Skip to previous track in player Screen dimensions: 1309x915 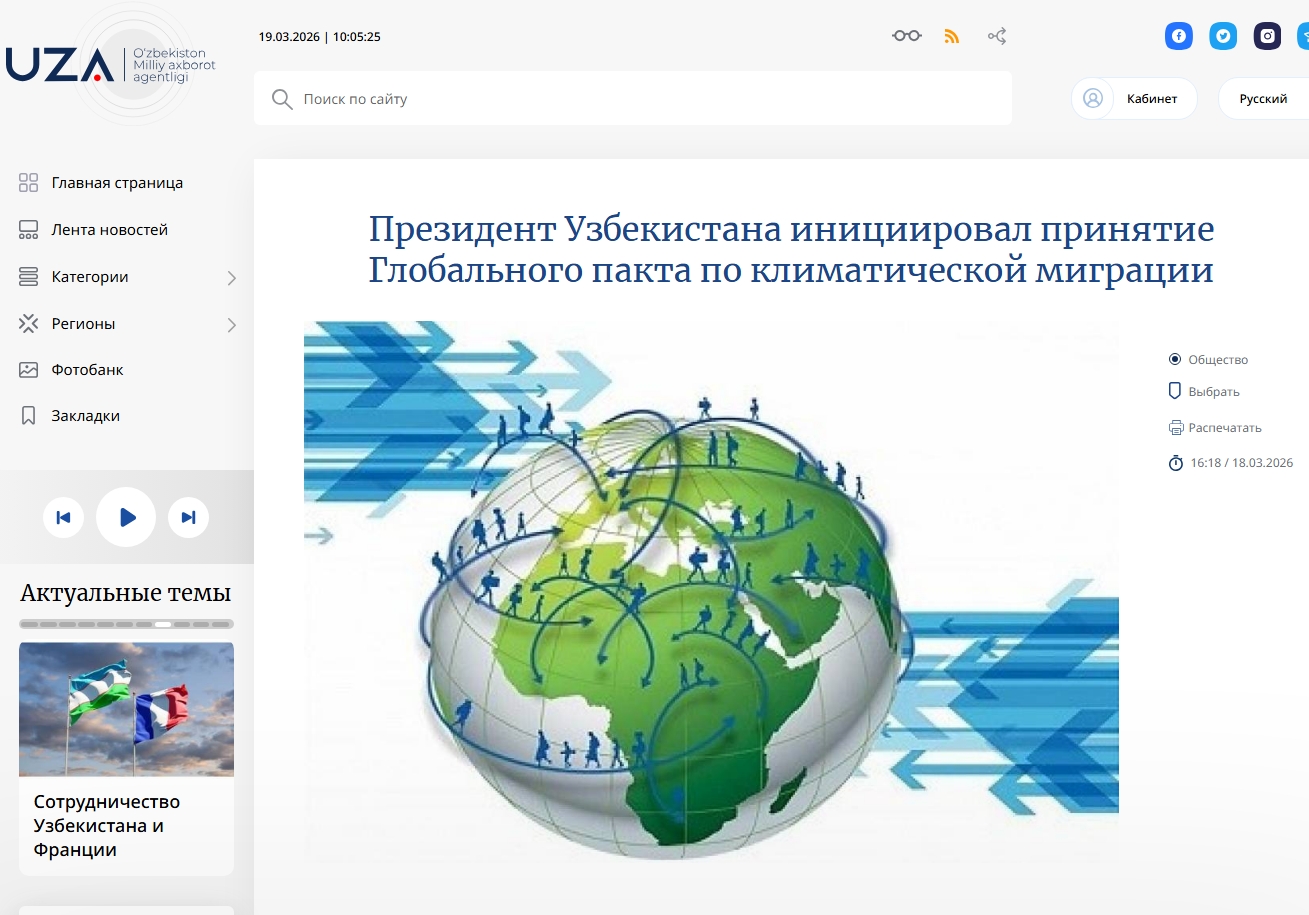point(63,517)
